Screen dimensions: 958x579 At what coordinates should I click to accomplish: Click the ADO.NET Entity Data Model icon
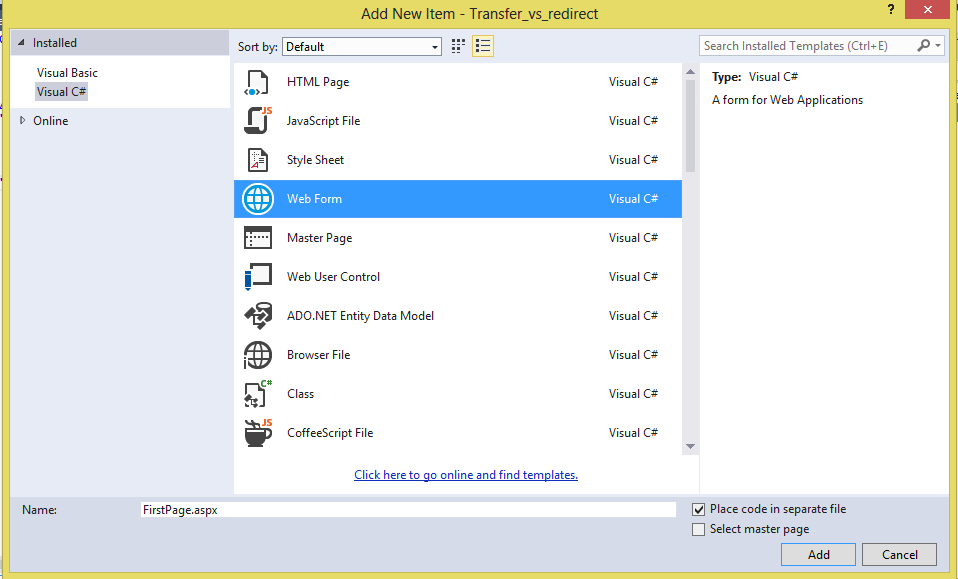257,315
